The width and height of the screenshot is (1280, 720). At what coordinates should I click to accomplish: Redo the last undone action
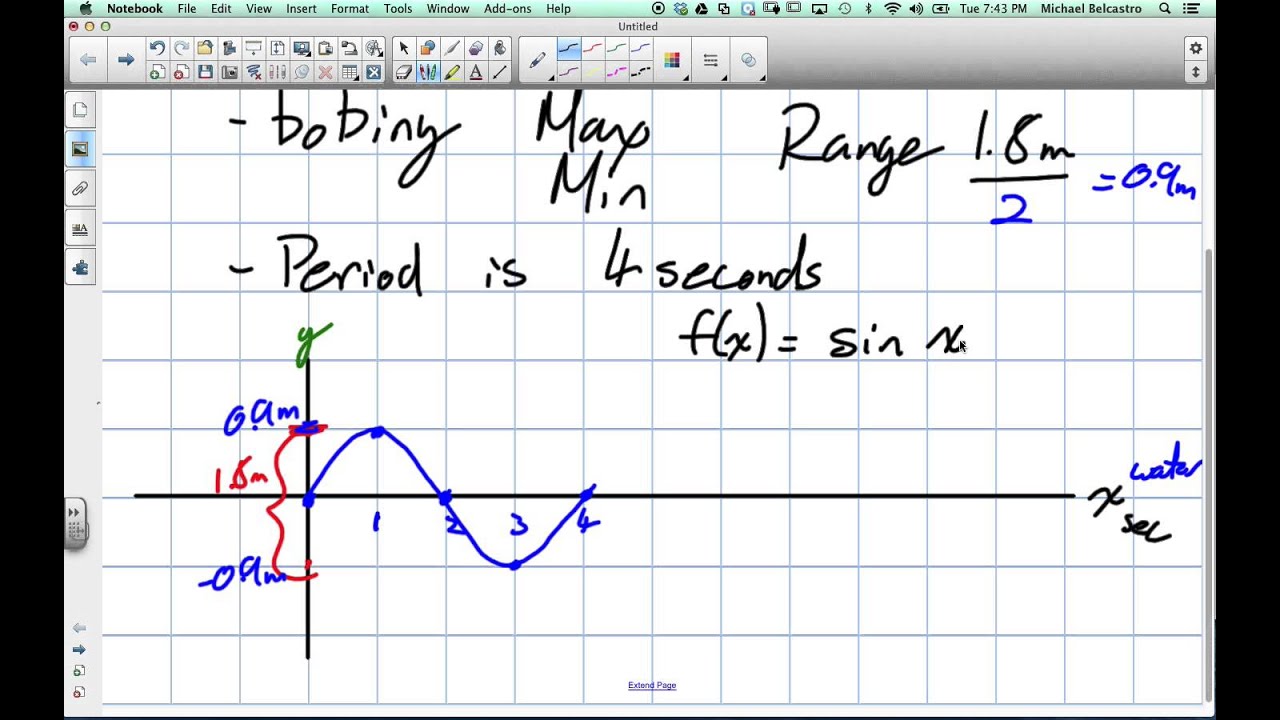point(181,48)
